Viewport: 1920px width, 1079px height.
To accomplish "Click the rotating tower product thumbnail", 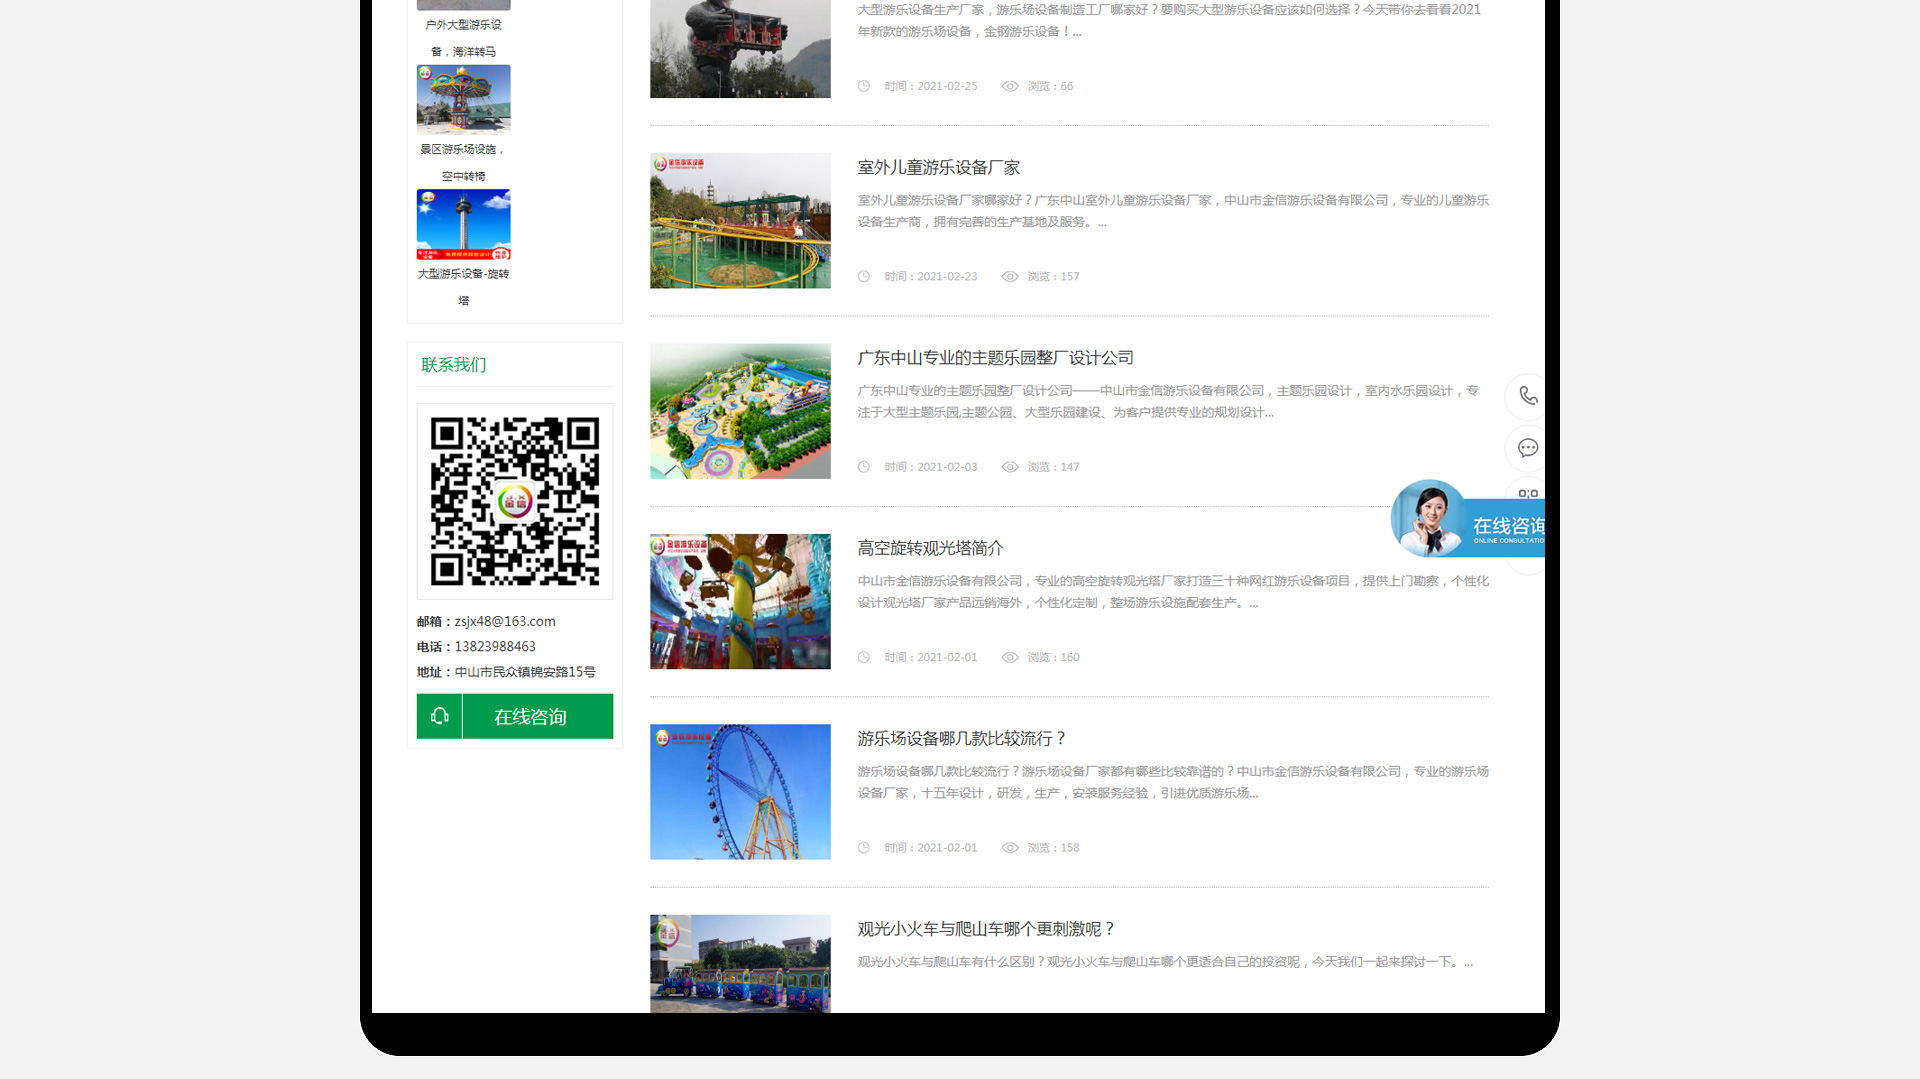I will coord(463,224).
